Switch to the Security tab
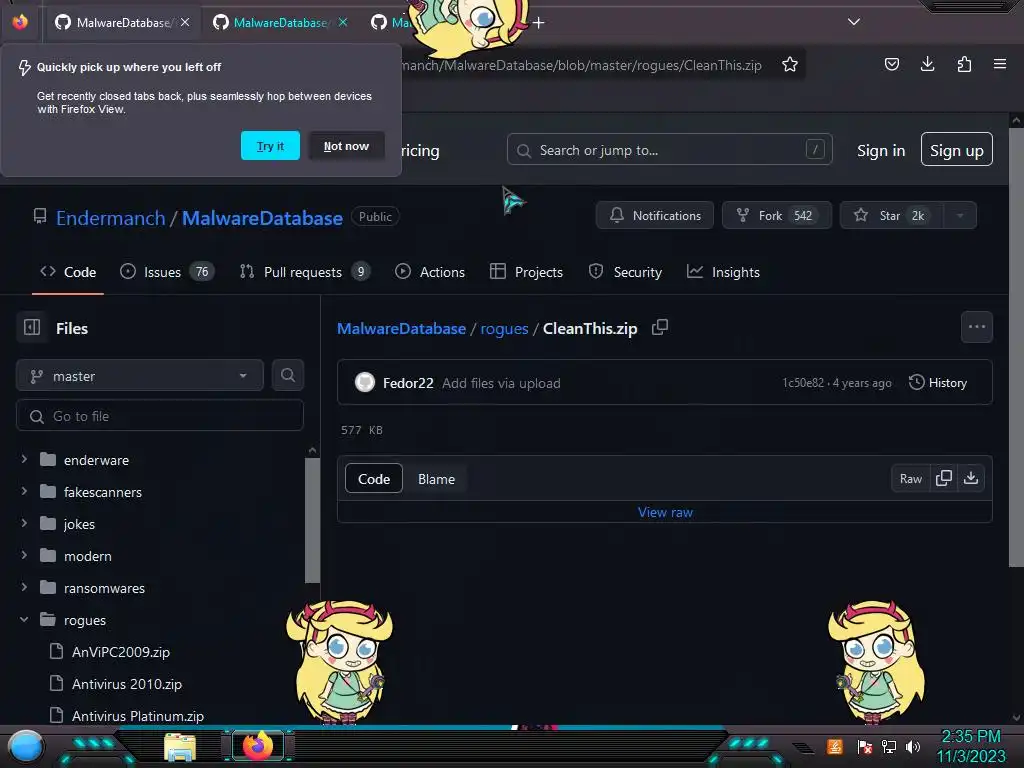Screen dimensions: 1024x768 pos(625,272)
